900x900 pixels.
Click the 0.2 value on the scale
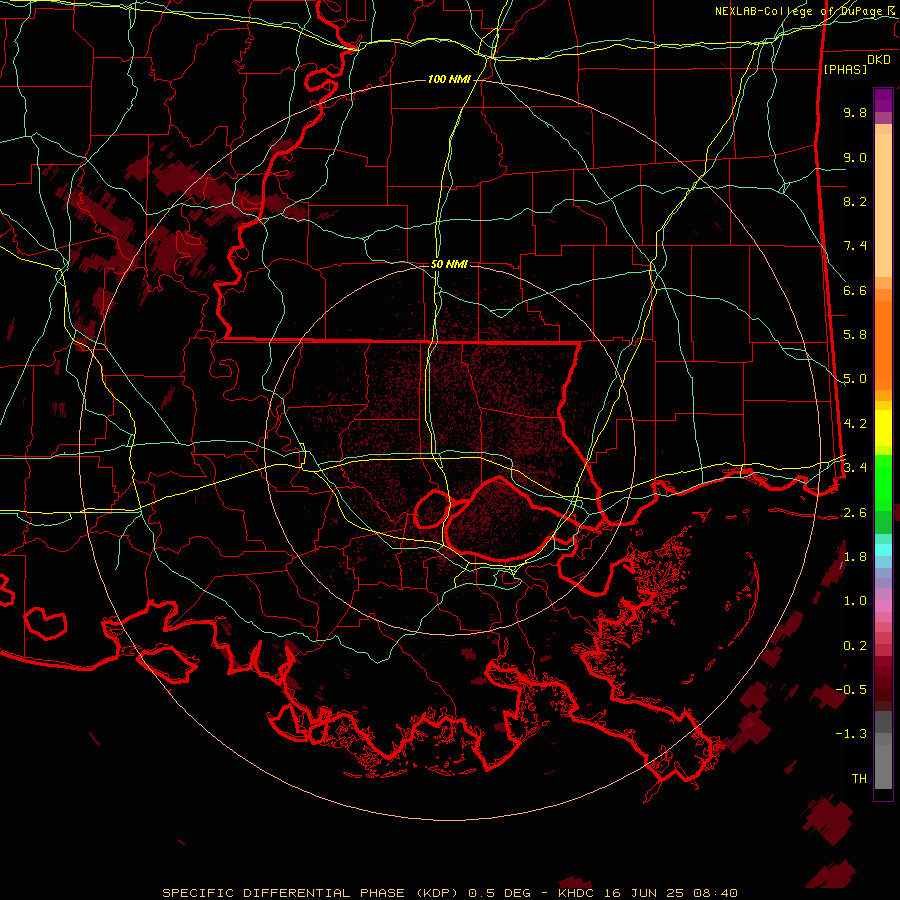(855, 646)
